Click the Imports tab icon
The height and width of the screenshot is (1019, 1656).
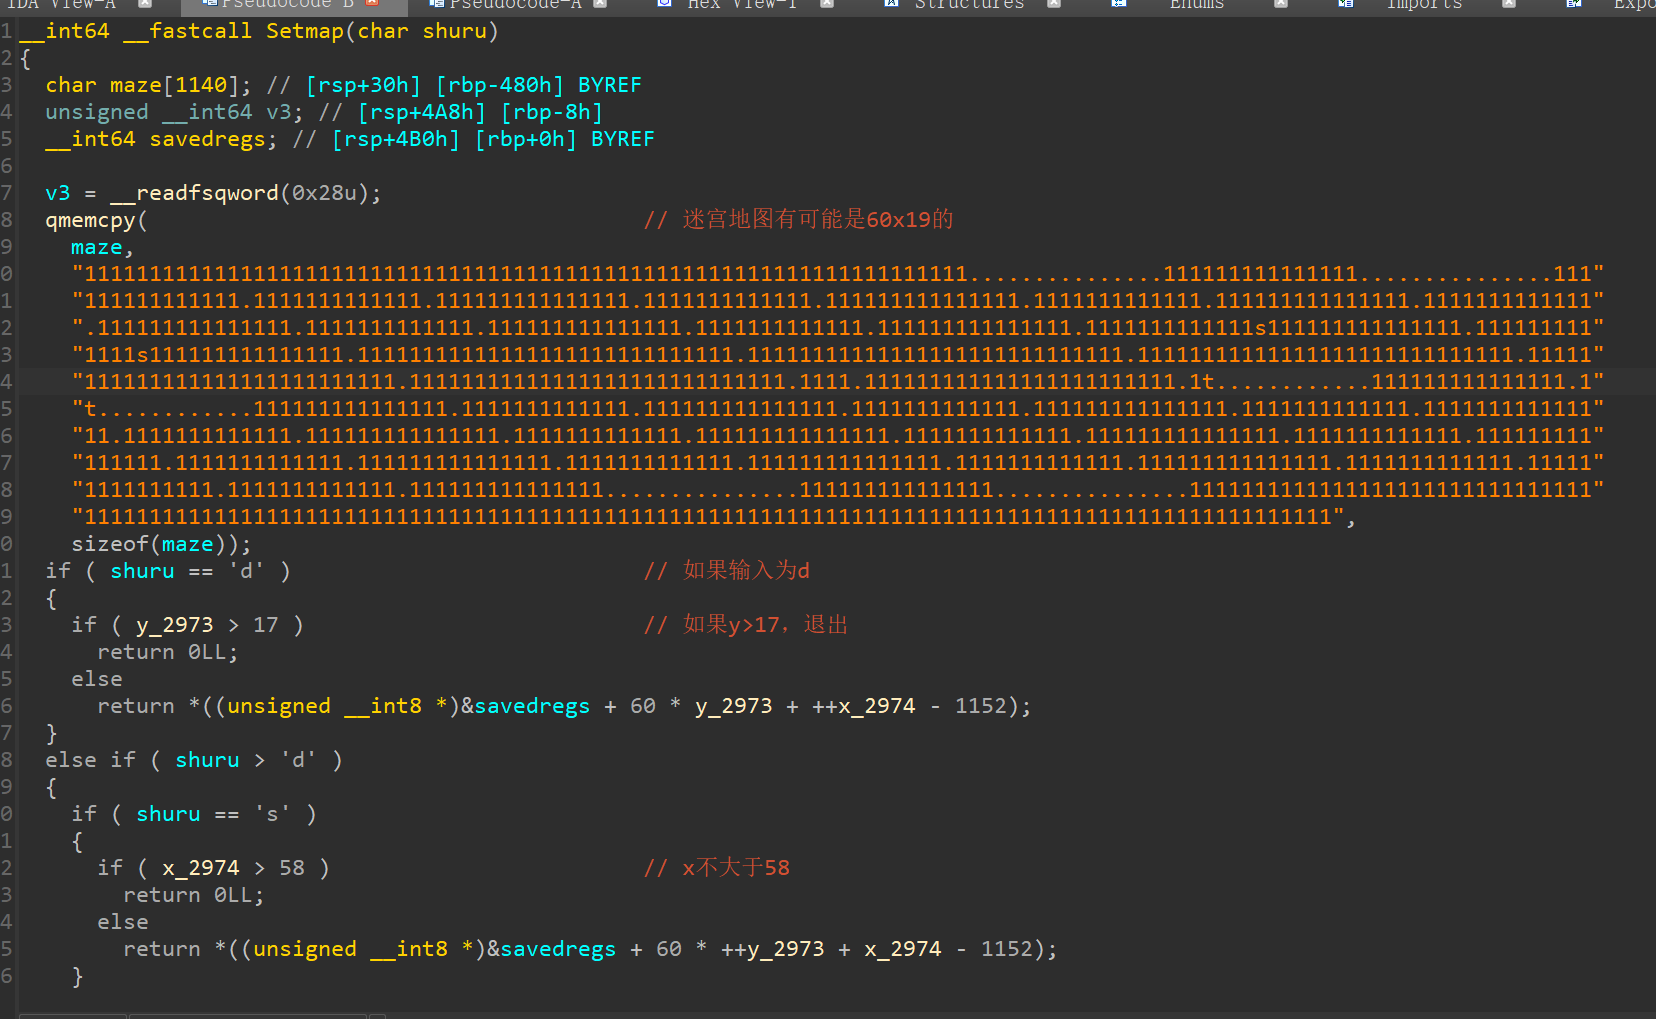[x=1346, y=4]
